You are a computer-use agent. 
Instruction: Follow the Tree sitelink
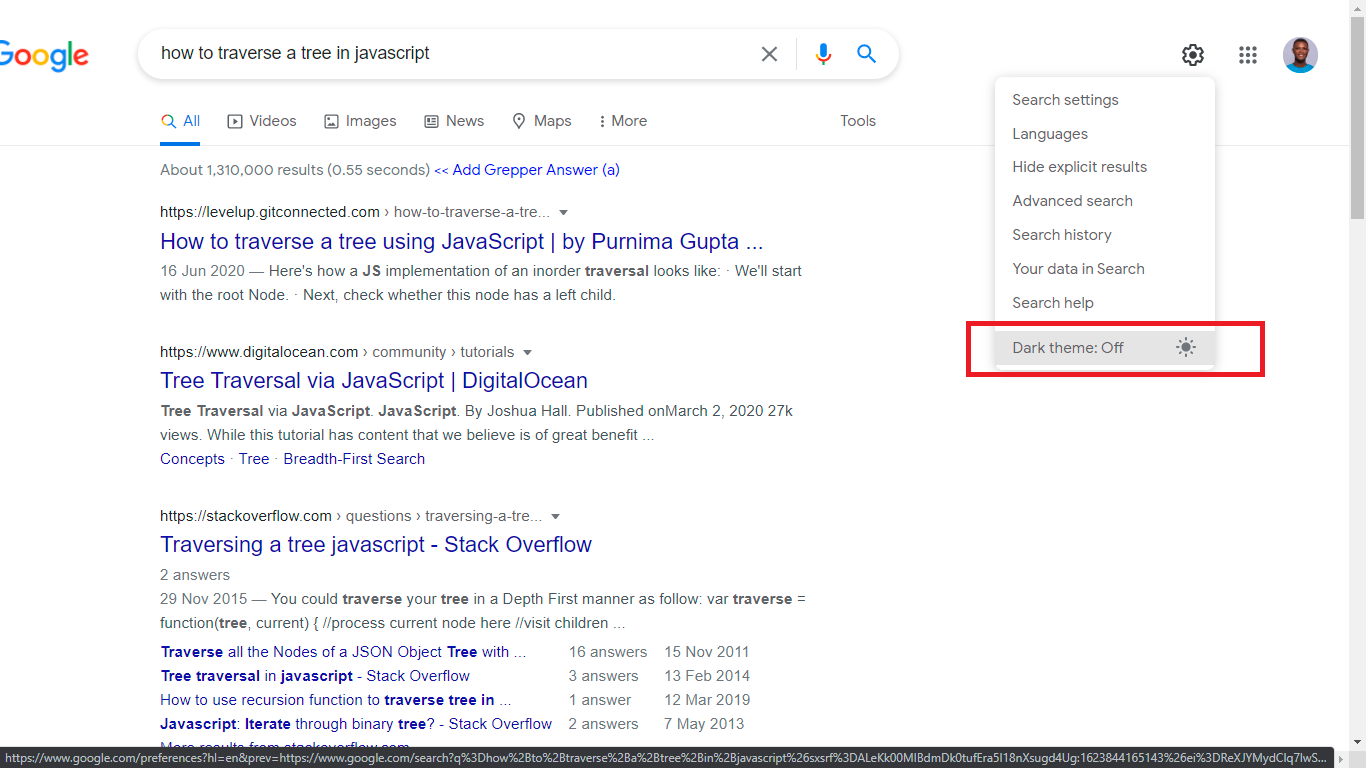(254, 459)
